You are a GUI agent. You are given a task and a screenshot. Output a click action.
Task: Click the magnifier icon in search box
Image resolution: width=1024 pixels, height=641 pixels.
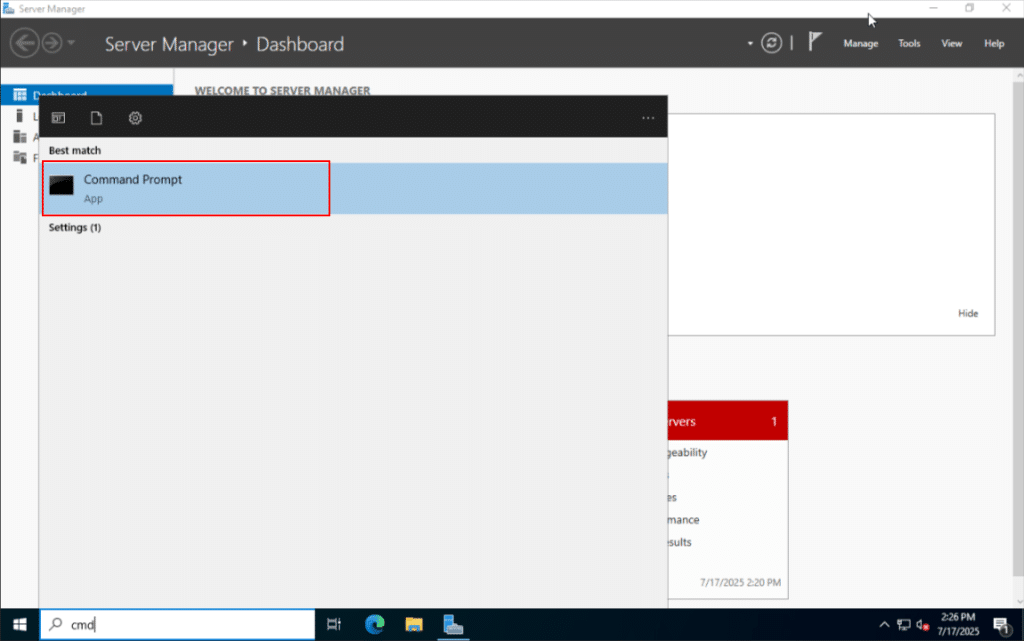[56, 625]
